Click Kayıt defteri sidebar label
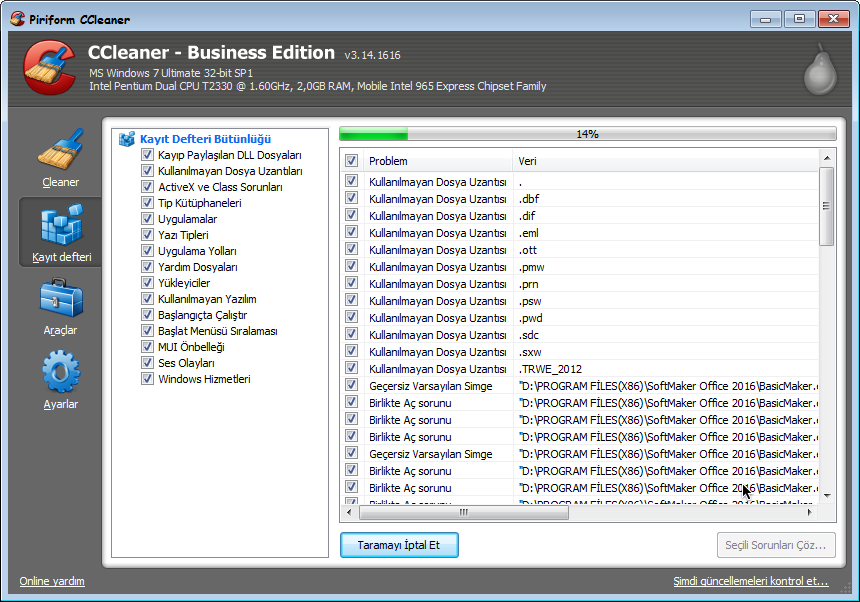 coord(61,257)
